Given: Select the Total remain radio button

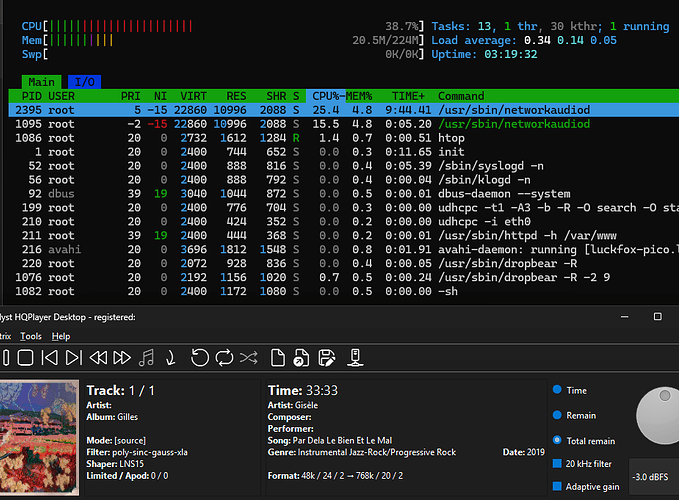Looking at the screenshot, I should (557, 440).
